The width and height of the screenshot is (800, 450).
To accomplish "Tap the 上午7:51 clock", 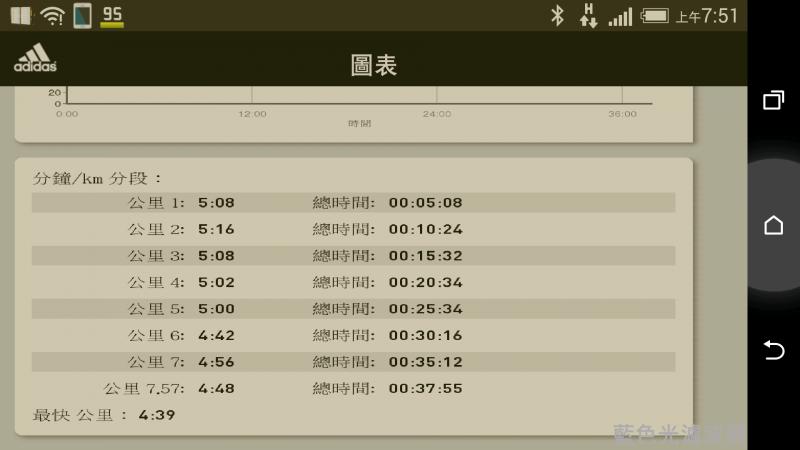I will 707,16.
